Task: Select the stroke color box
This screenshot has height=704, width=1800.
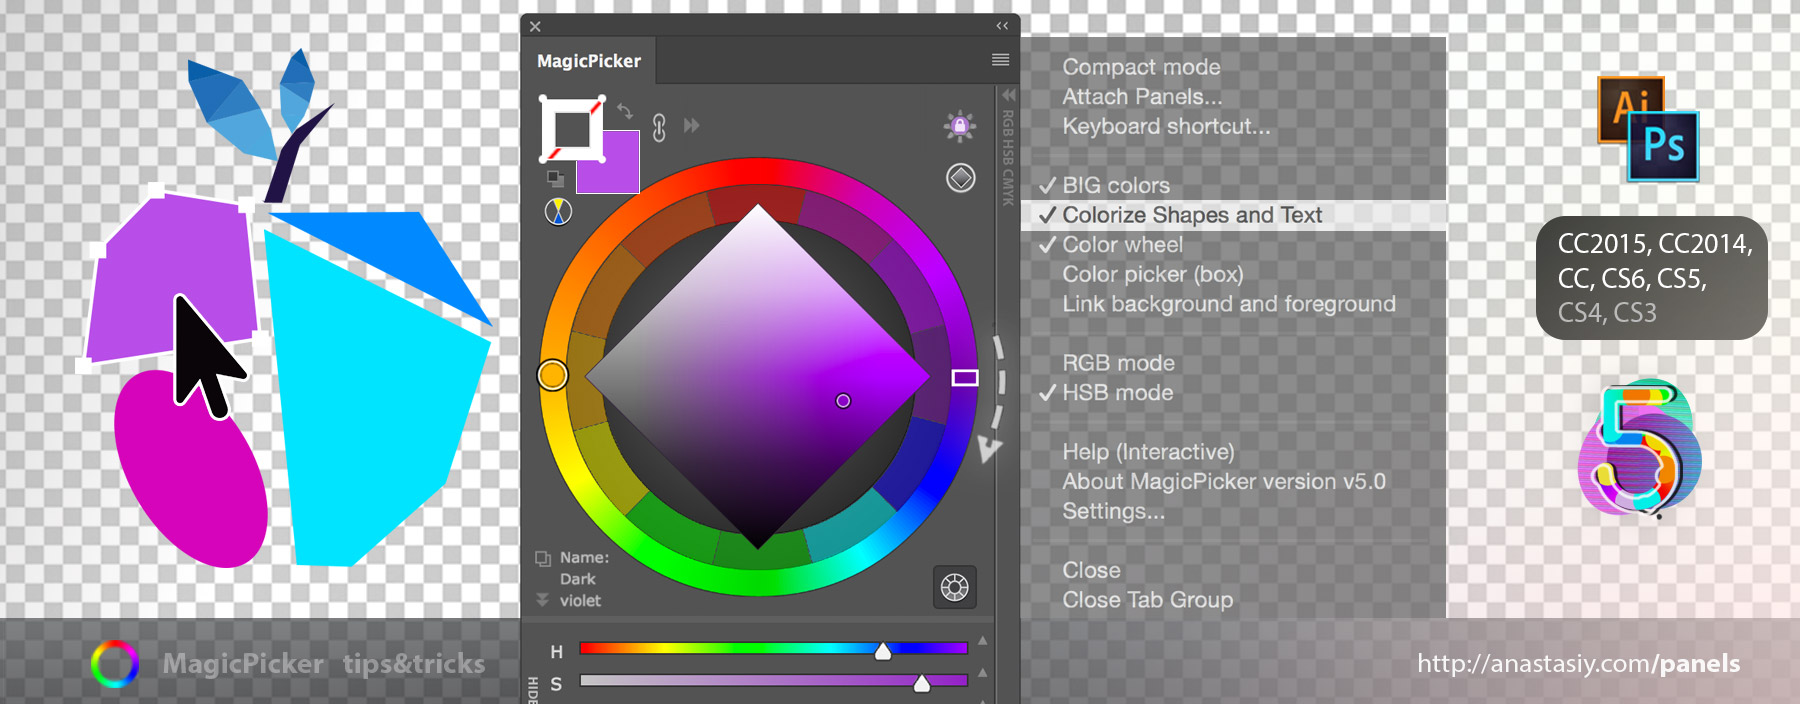Action: pos(572,129)
